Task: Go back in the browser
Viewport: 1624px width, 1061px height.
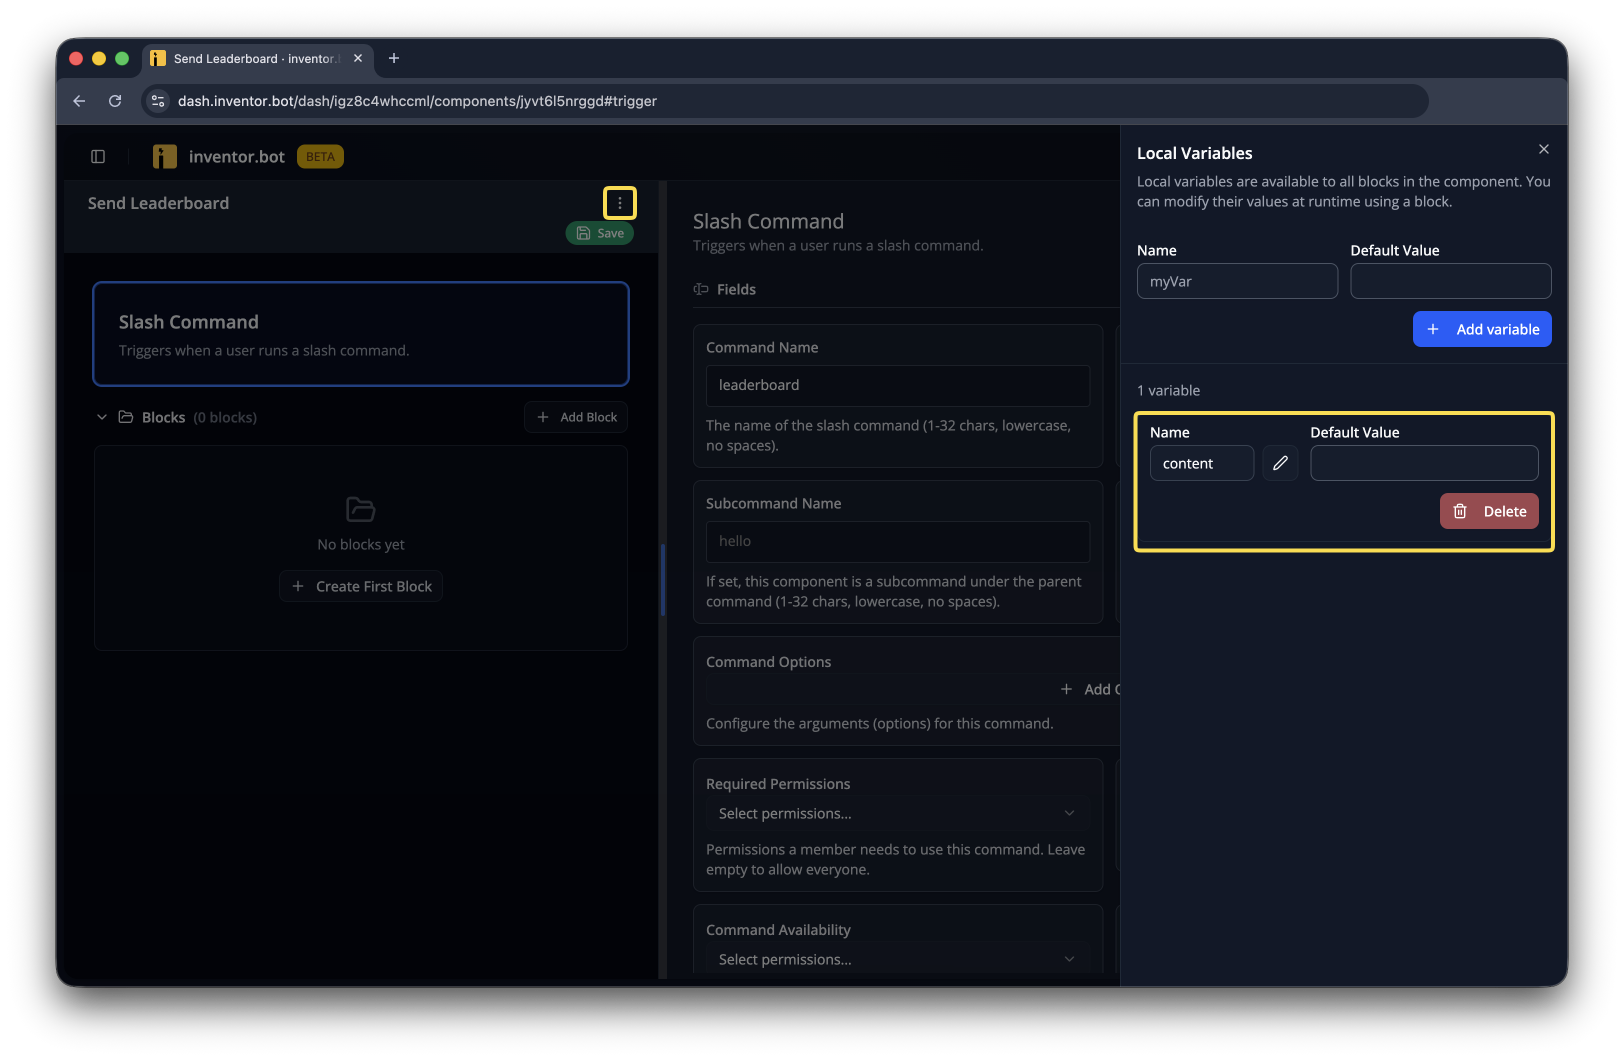Action: pos(79,101)
